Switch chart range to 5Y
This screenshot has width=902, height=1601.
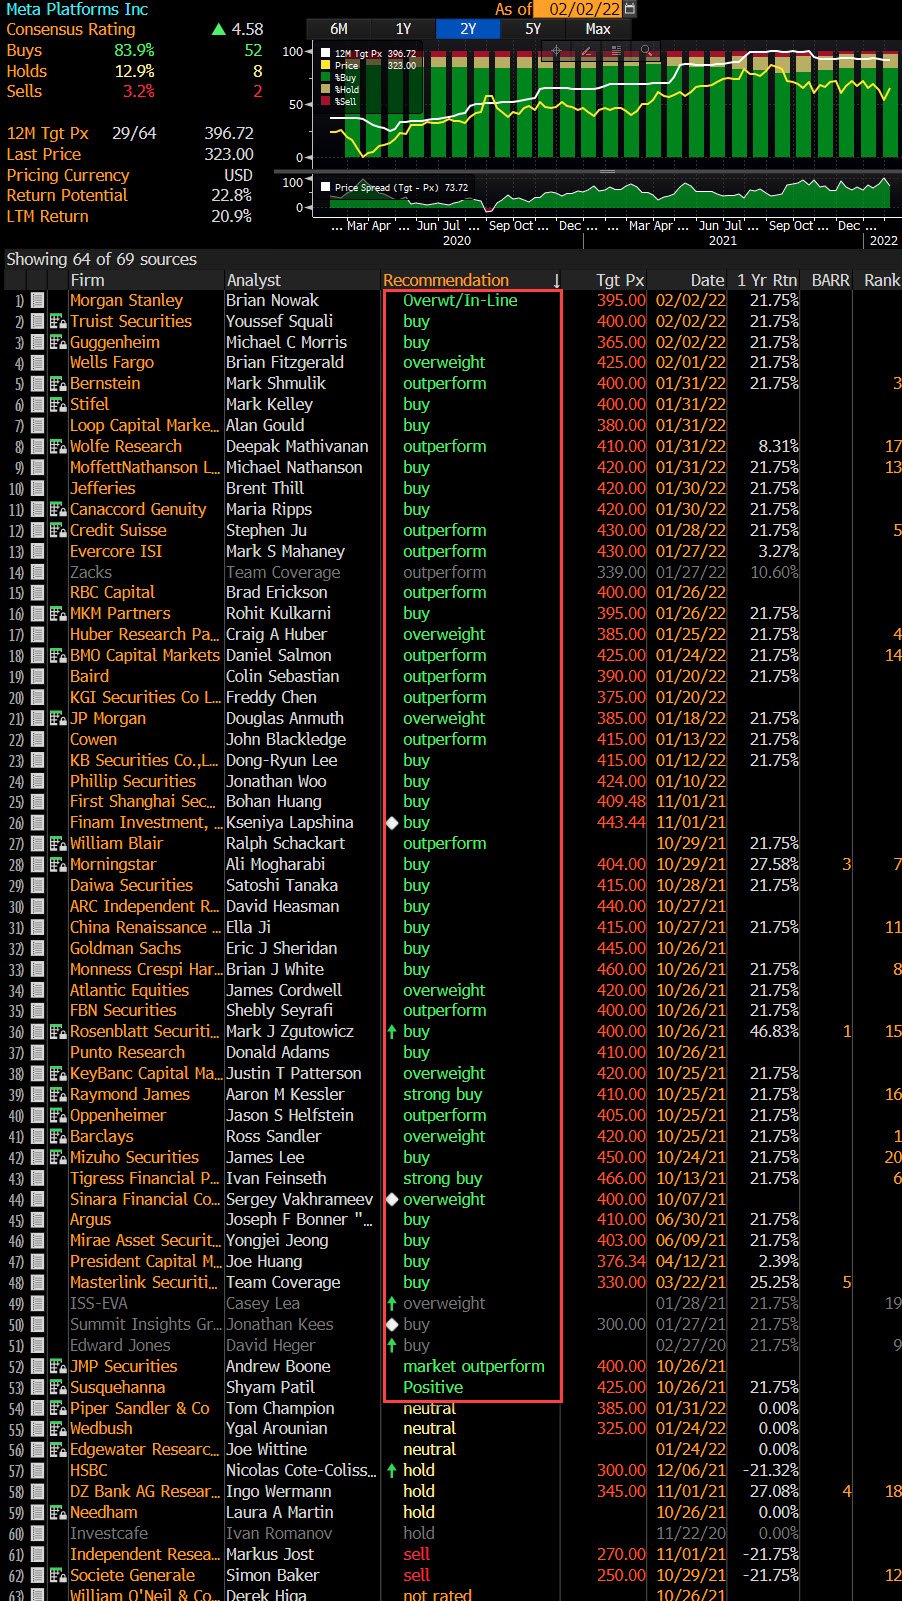click(x=533, y=29)
